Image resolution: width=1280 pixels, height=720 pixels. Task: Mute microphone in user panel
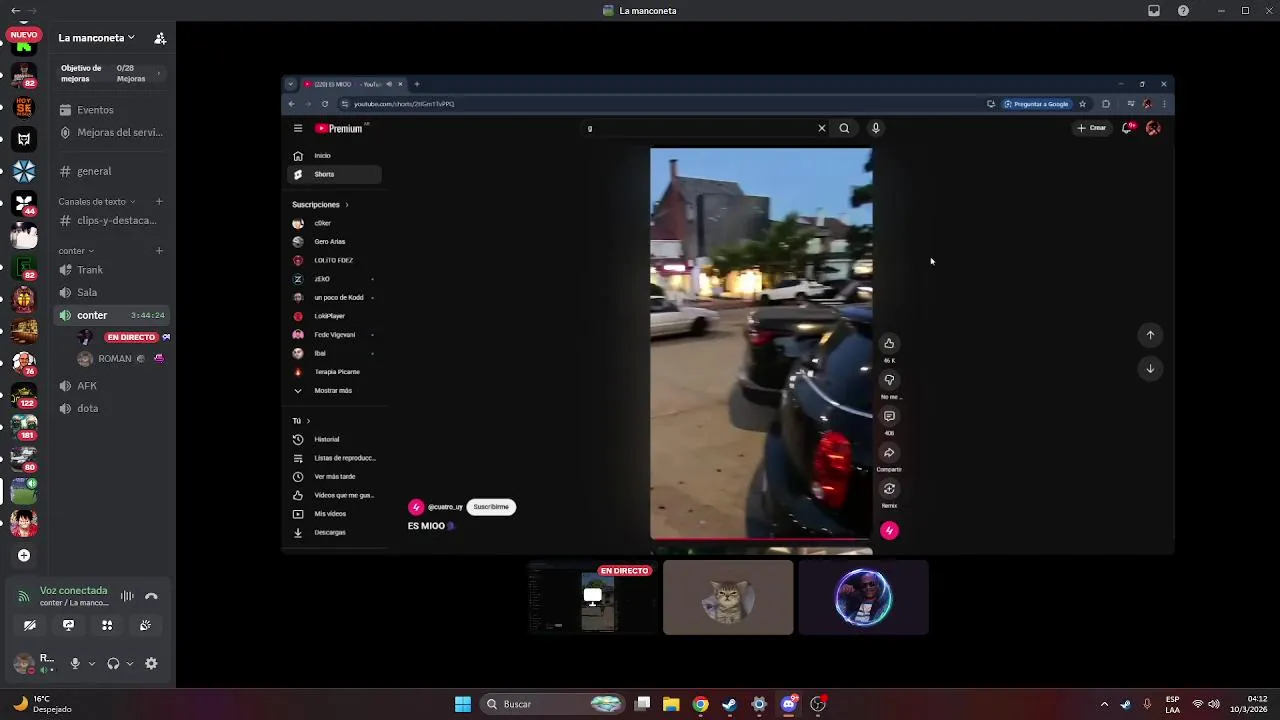coord(75,663)
